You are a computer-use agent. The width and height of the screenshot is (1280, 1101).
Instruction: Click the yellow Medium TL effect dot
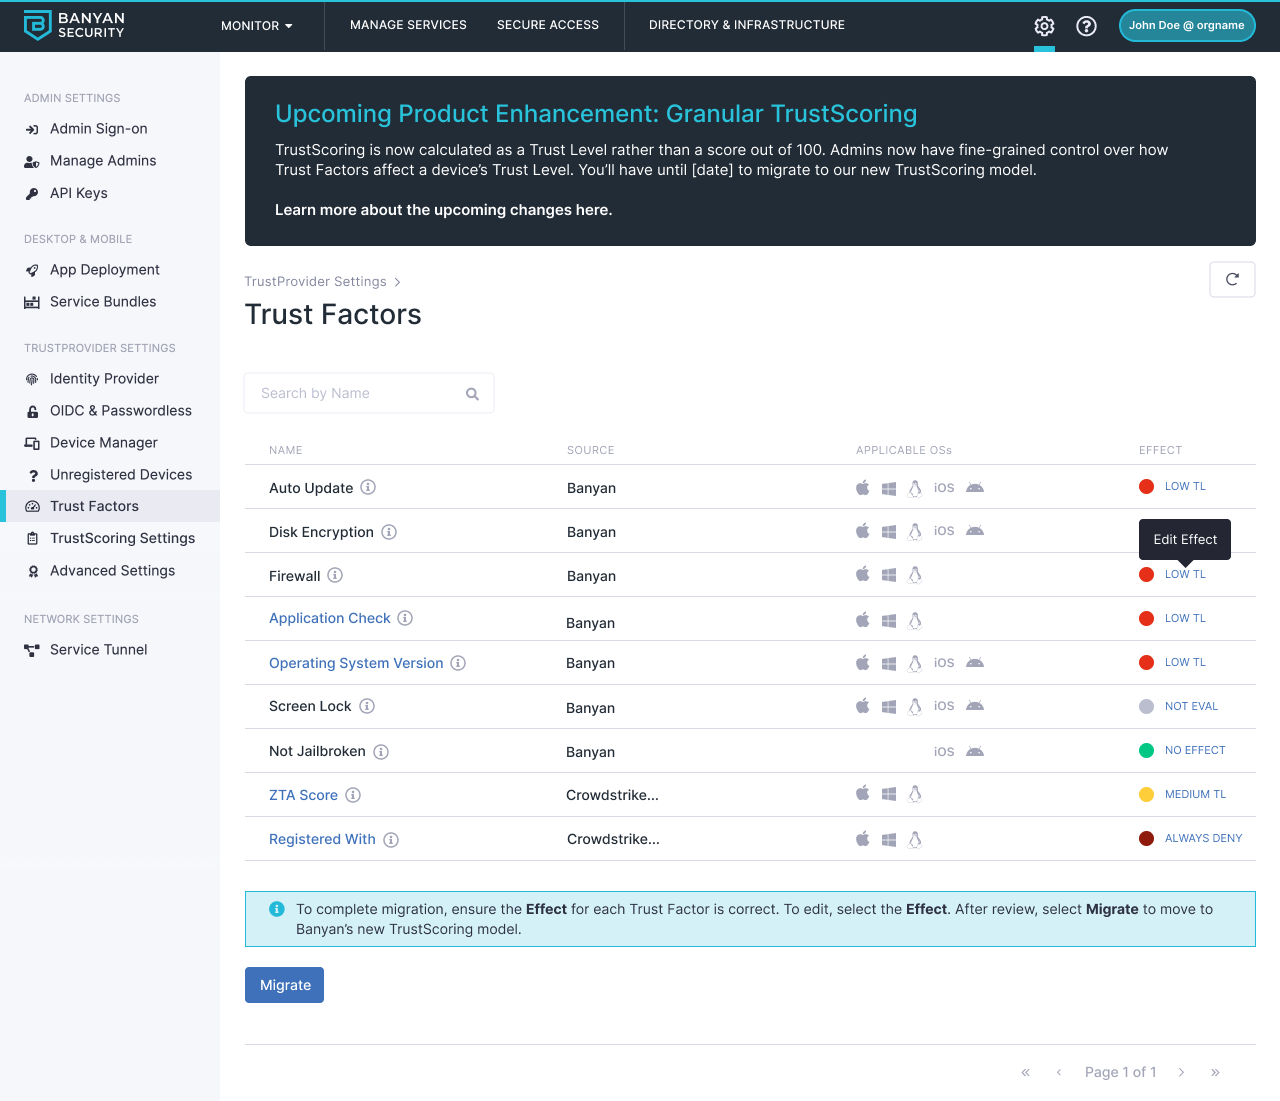(x=1147, y=794)
